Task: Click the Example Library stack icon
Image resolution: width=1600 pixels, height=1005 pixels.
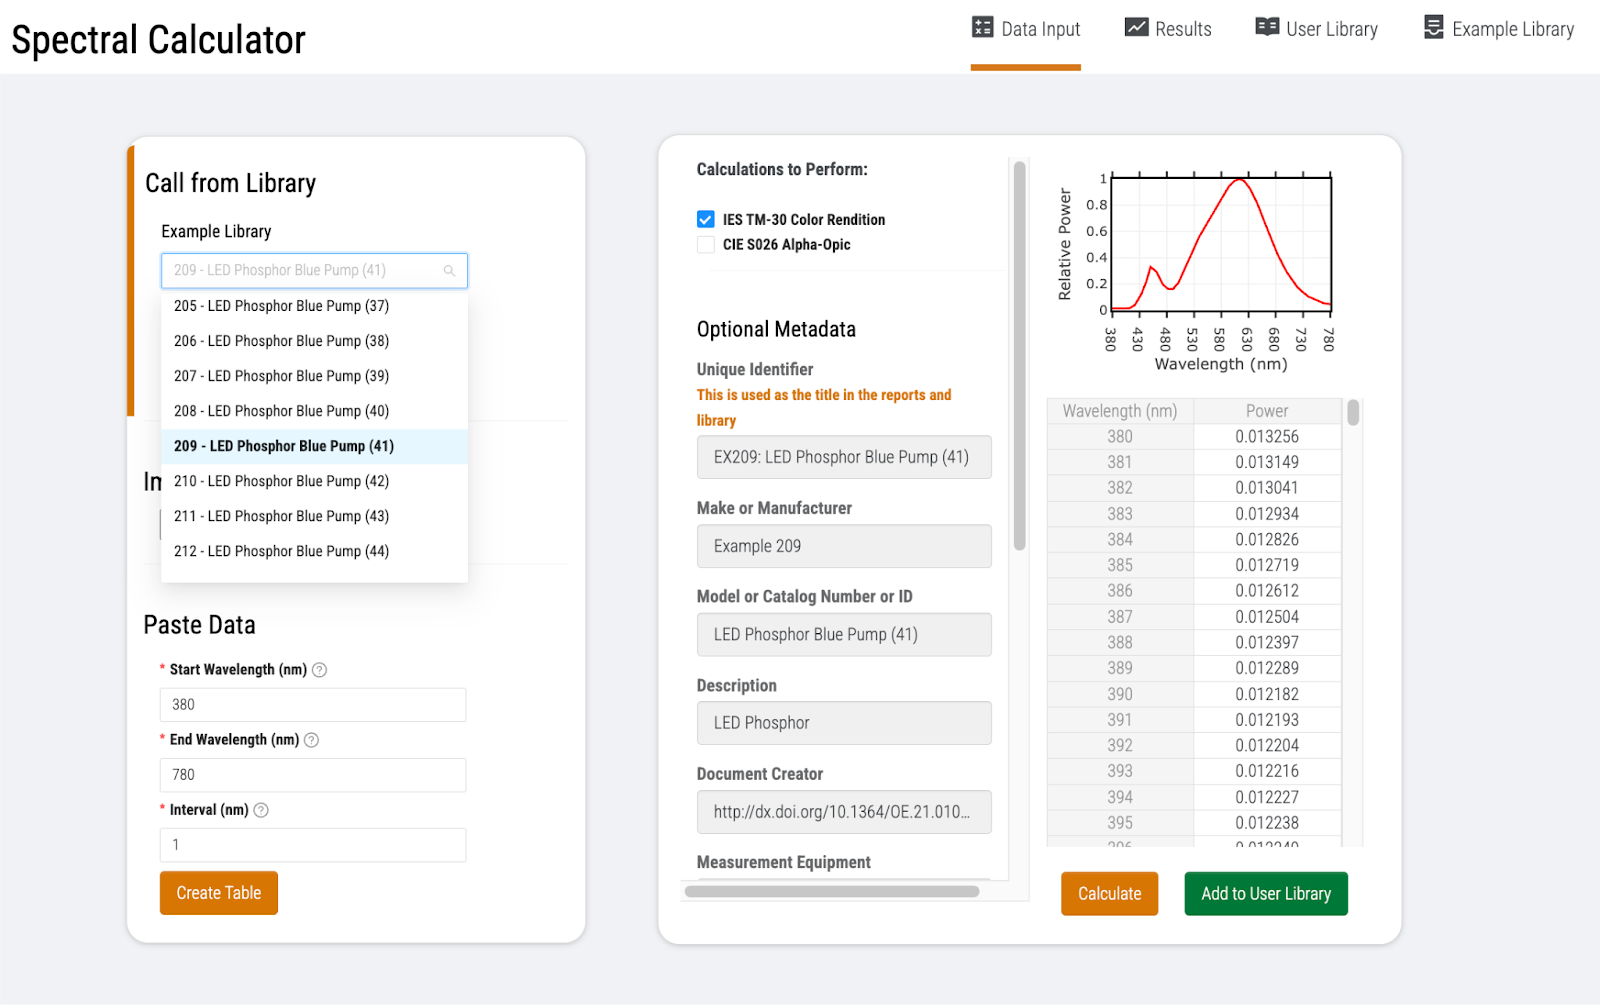Action: click(1433, 28)
